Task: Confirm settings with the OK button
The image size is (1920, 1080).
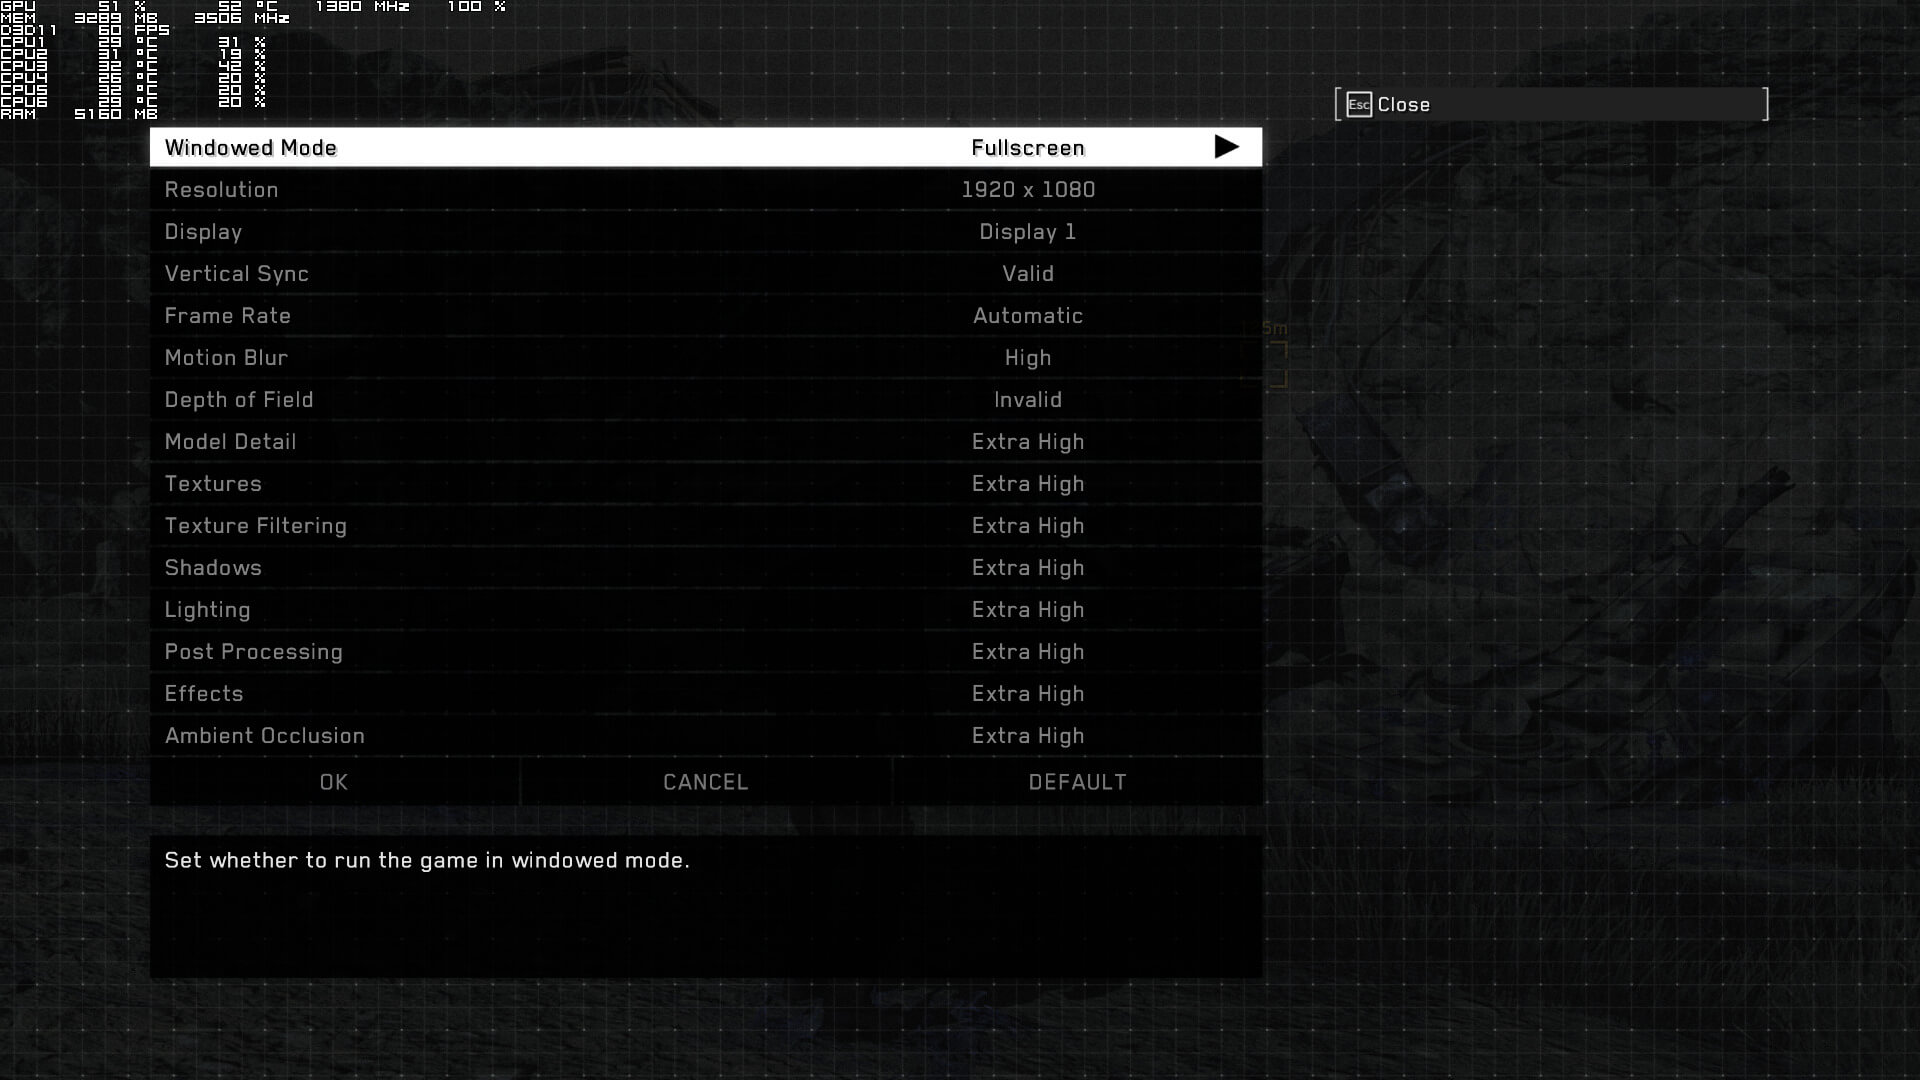Action: tap(334, 782)
